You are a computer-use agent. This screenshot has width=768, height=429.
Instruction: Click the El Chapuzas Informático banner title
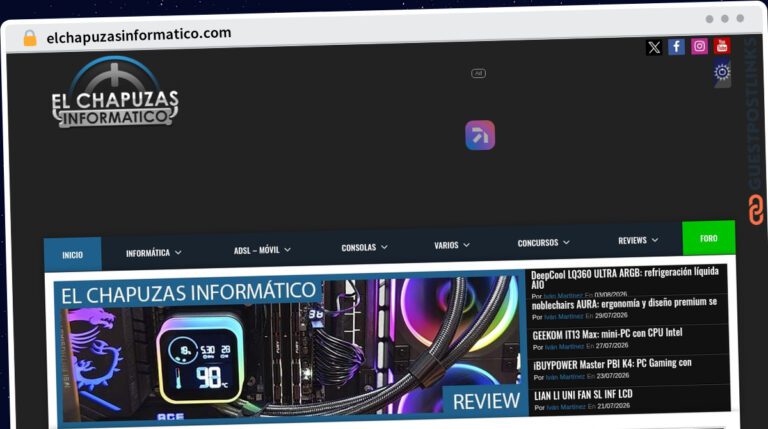click(188, 293)
